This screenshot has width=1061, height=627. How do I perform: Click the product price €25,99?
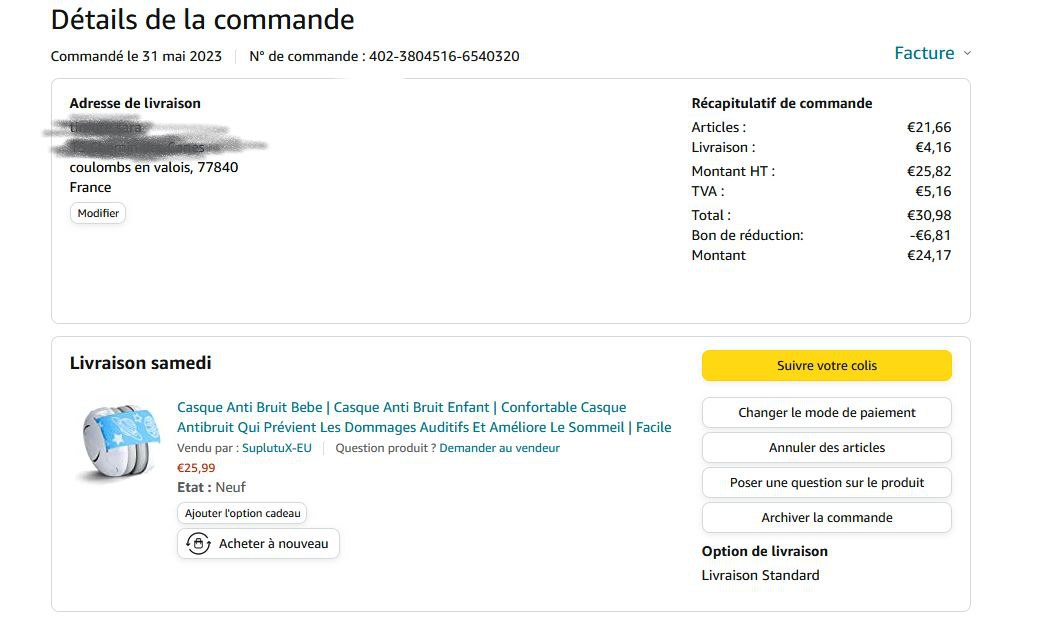196,467
